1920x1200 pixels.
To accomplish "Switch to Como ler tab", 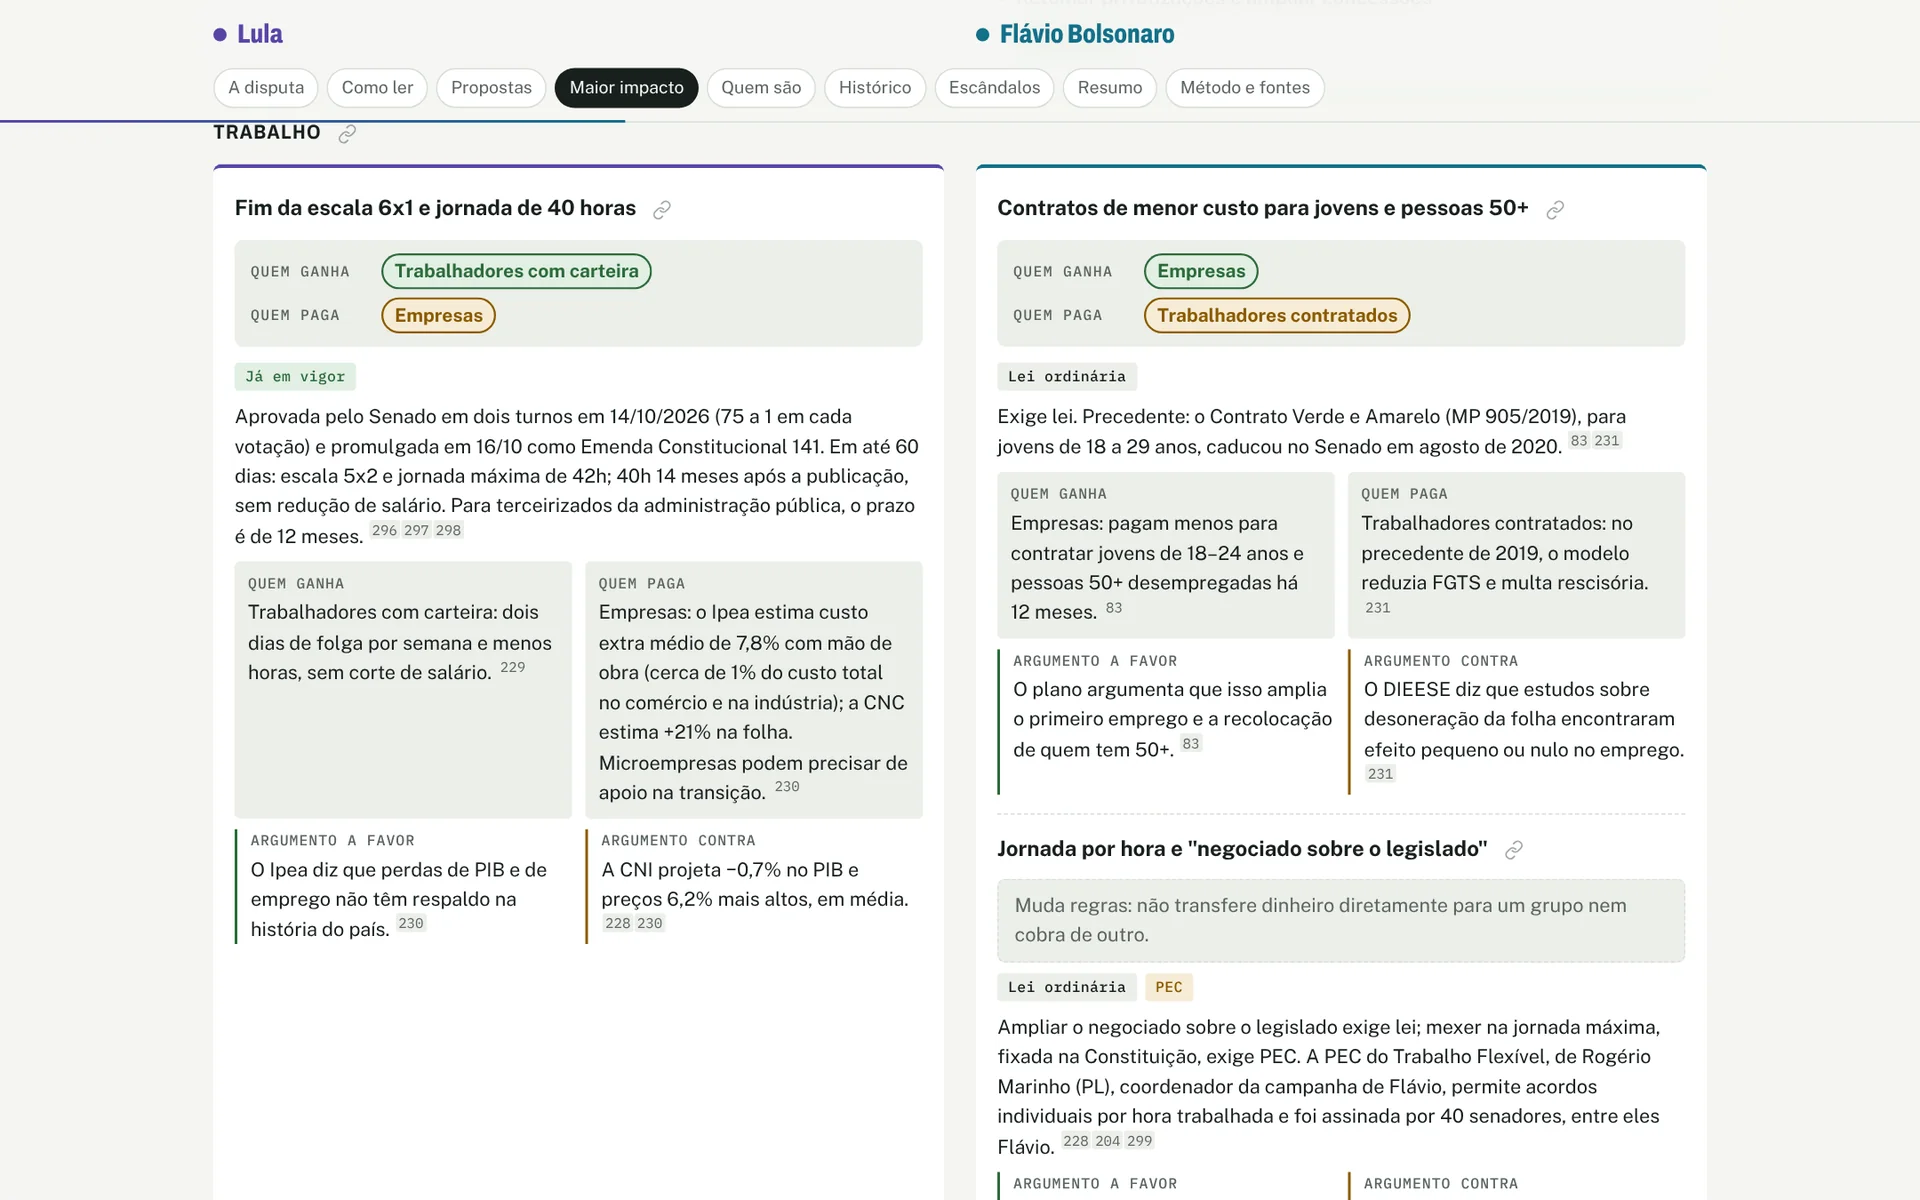I will click(377, 88).
